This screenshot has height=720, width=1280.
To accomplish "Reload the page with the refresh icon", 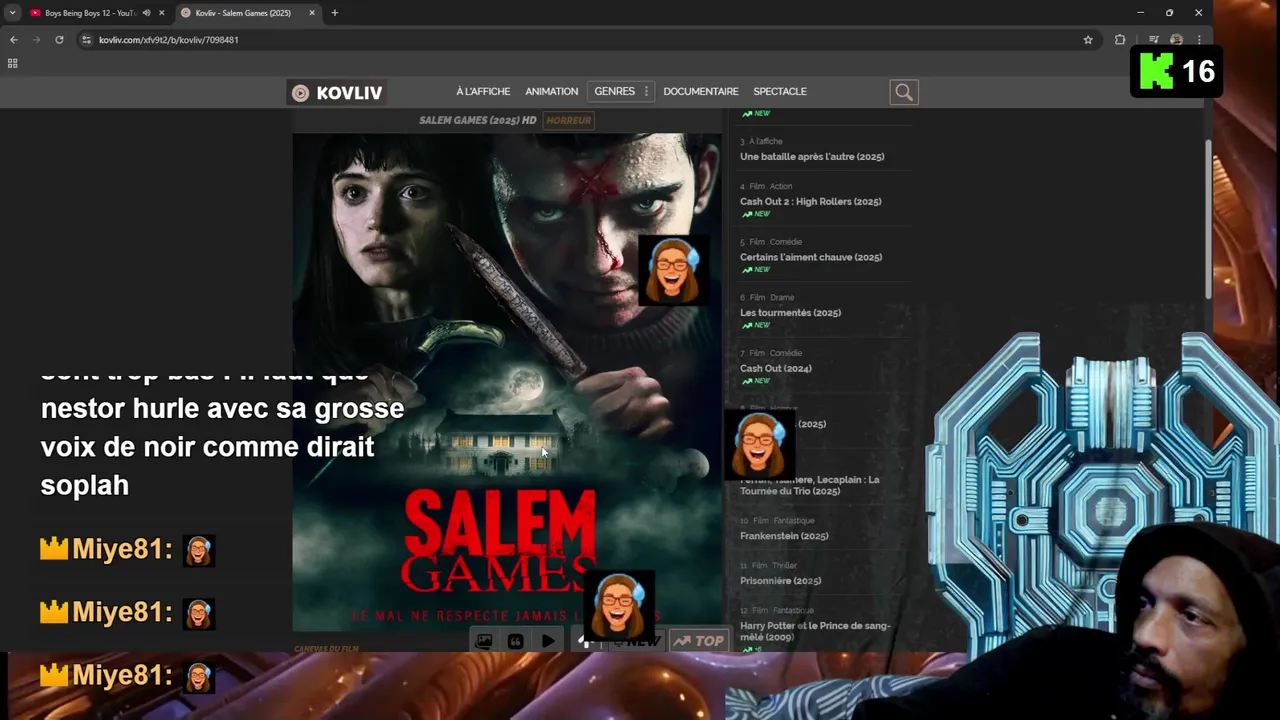I will pyautogui.click(x=59, y=40).
